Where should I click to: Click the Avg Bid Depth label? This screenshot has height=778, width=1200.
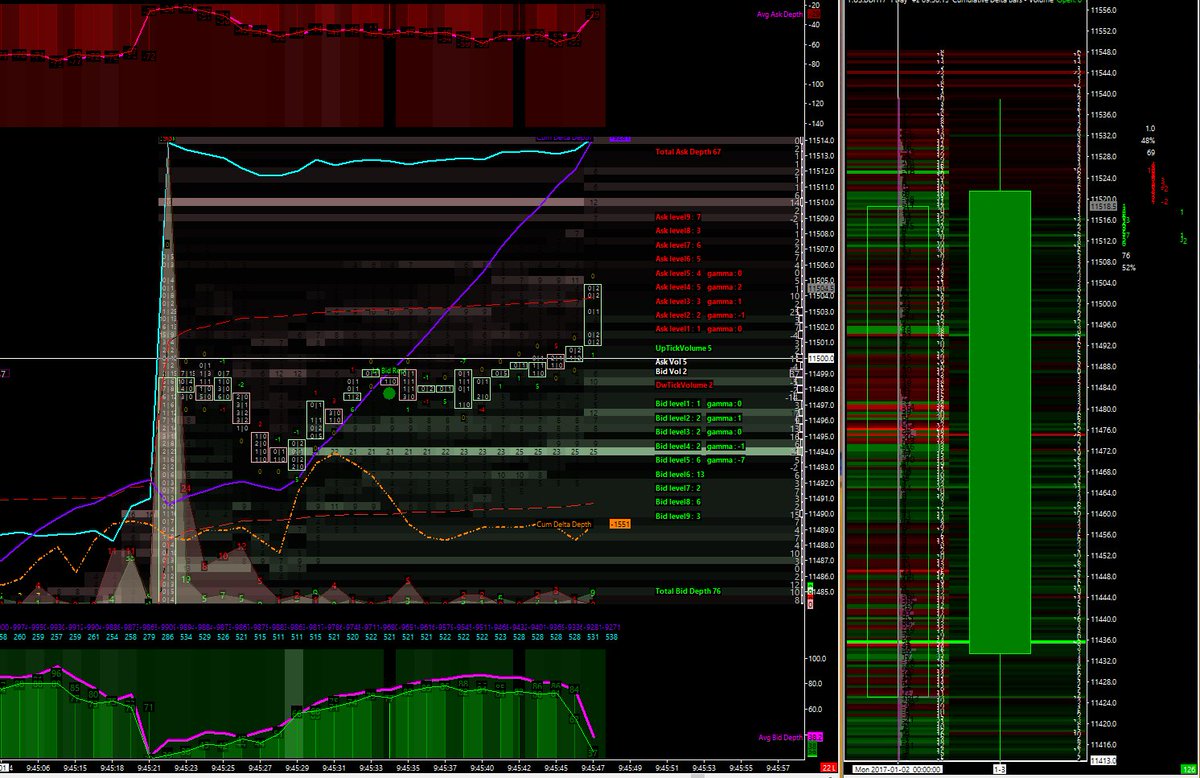[x=778, y=737]
